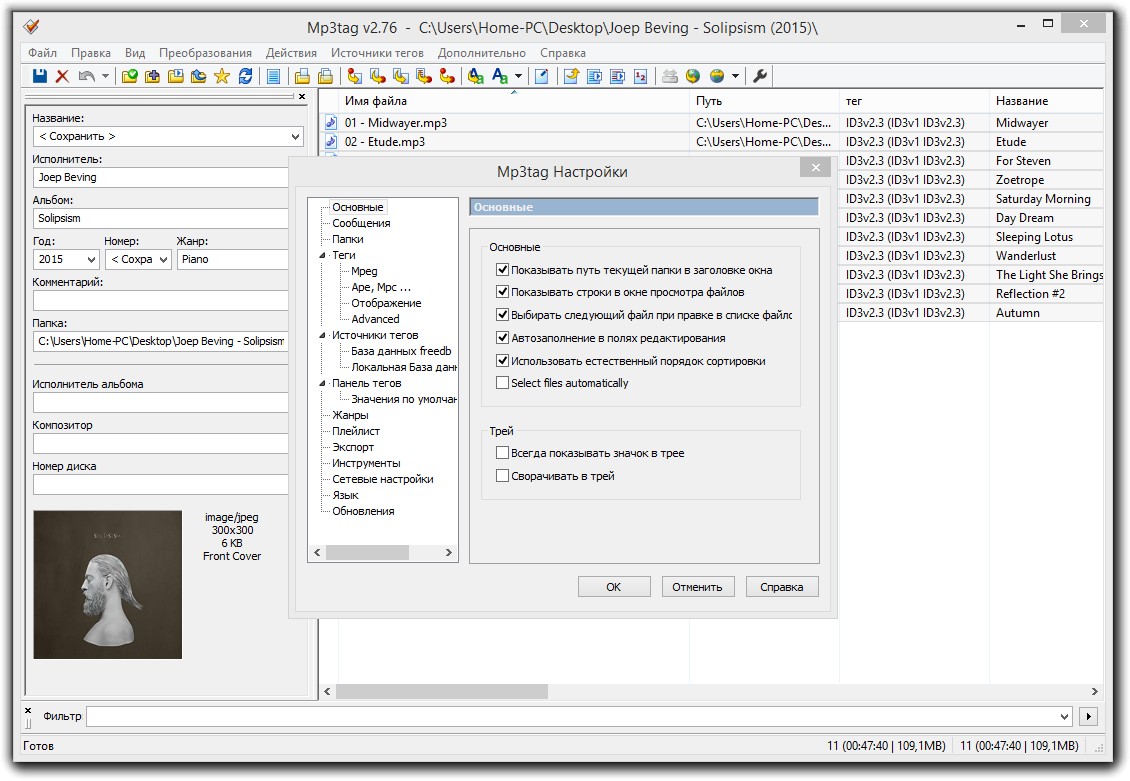Click the red X Remove tag icon

(x=62, y=76)
